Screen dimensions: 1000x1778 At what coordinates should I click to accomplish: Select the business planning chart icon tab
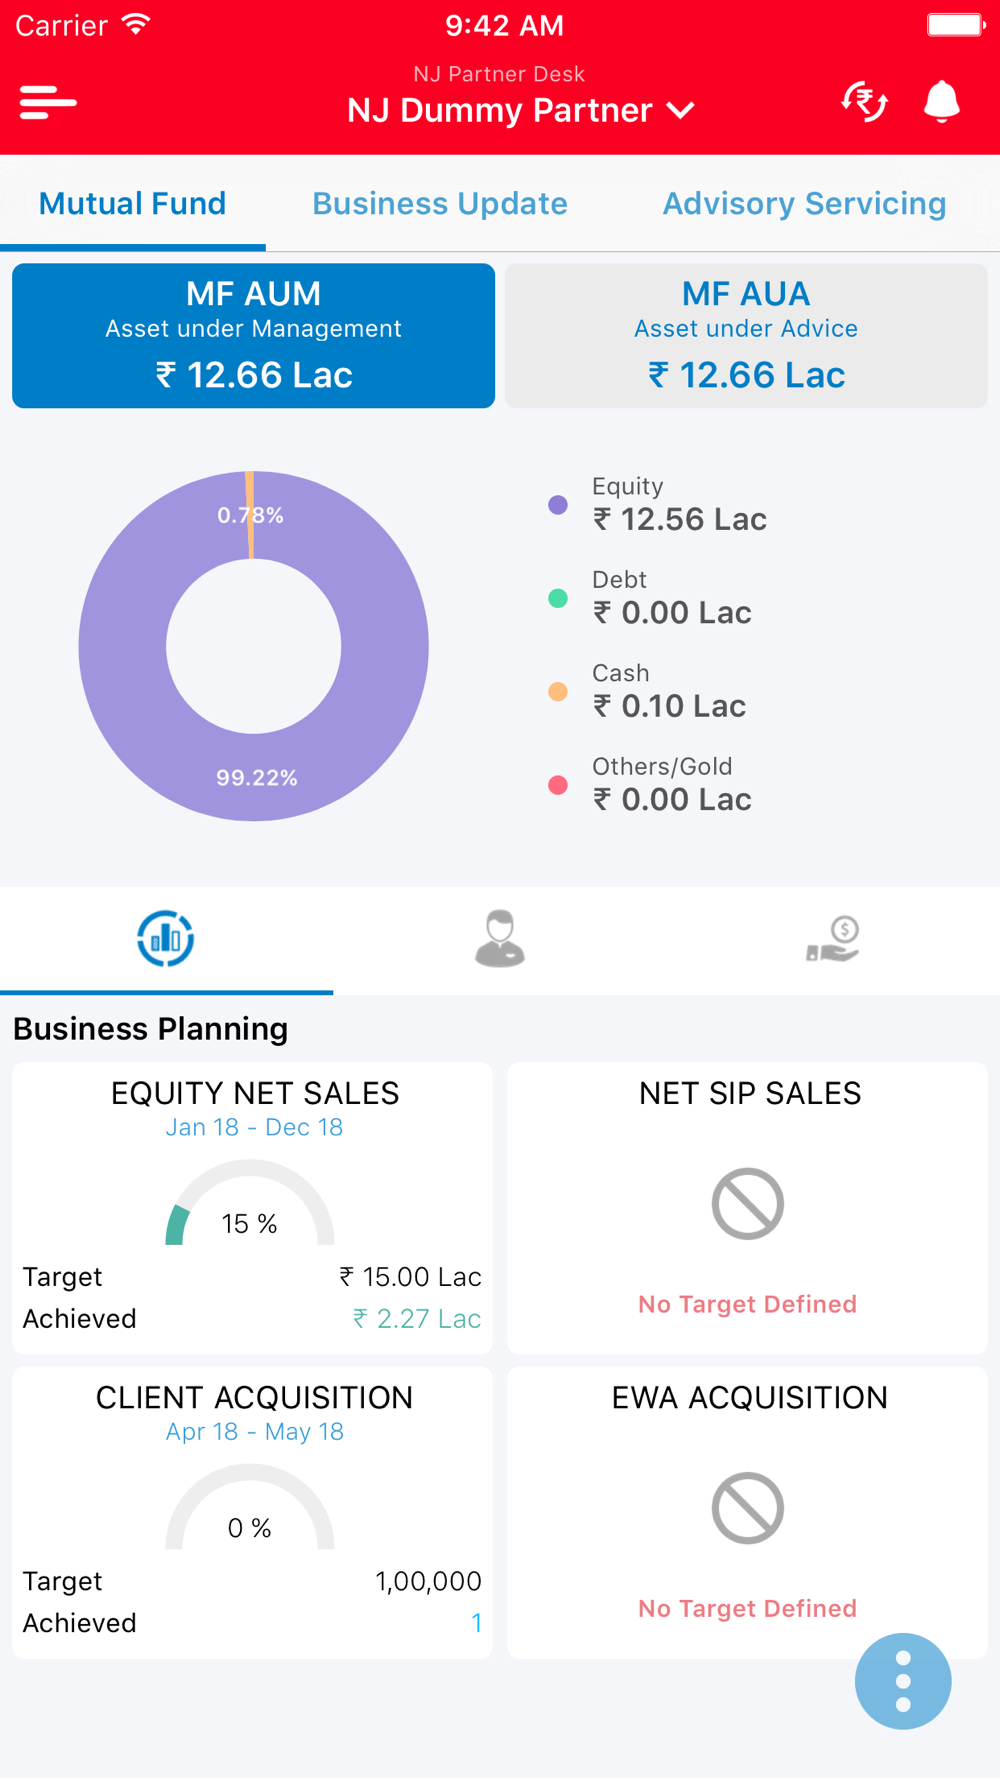pyautogui.click(x=166, y=939)
